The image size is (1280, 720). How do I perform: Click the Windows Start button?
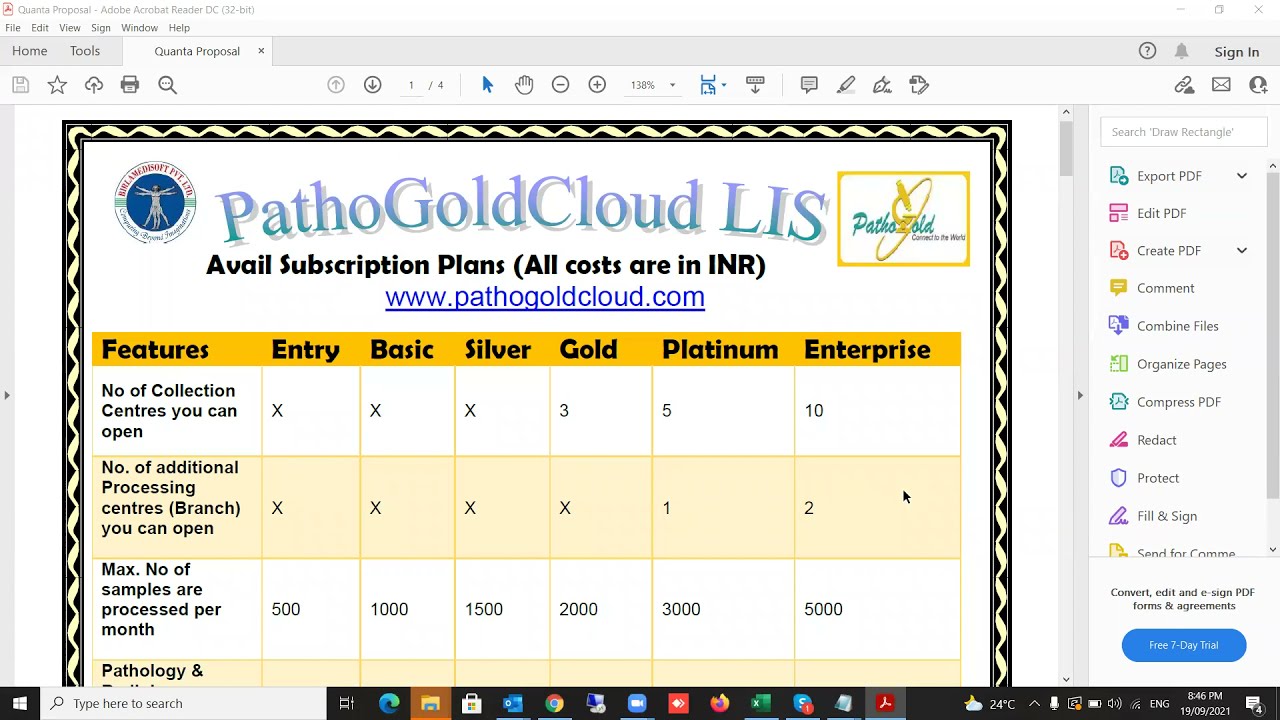click(x=20, y=703)
